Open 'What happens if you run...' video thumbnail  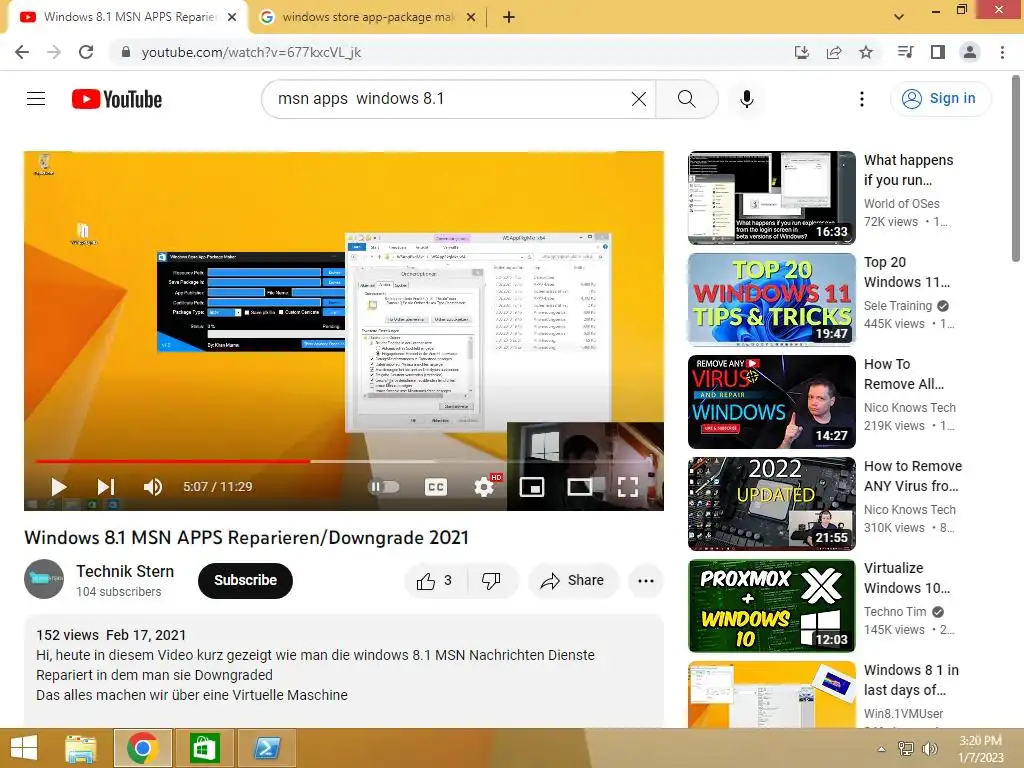pyautogui.click(x=772, y=198)
